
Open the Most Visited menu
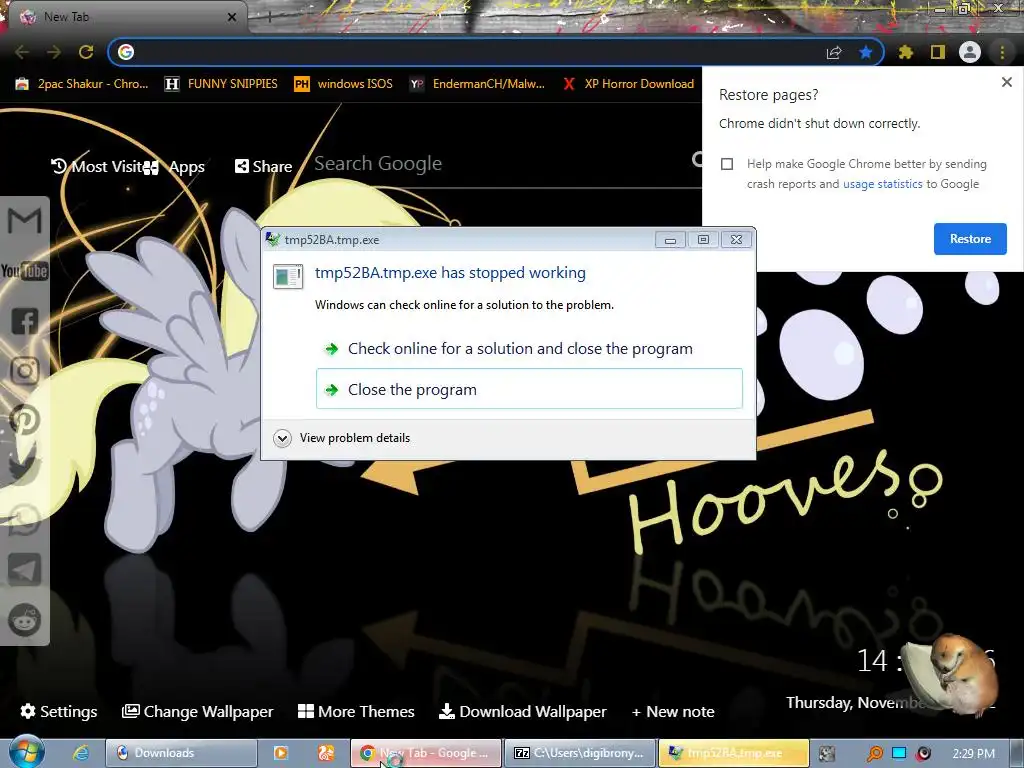97,167
